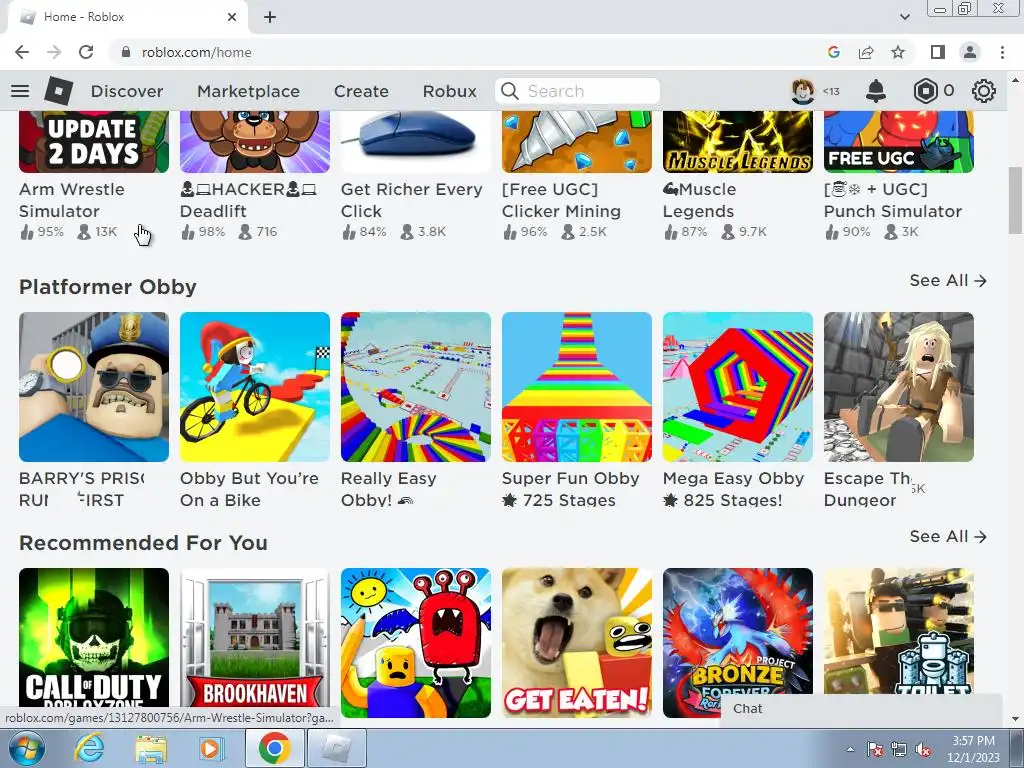The image size is (1024, 768).
Task: Open the Windows Start menu
Action: point(25,748)
